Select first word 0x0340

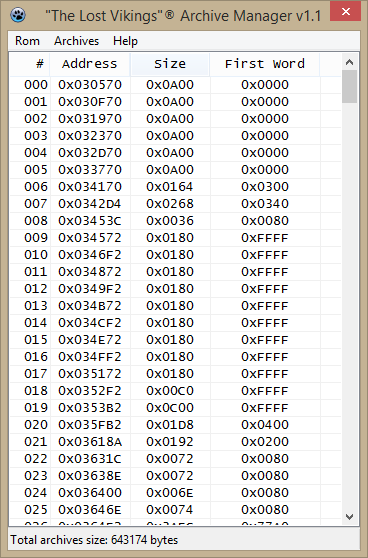[265, 204]
